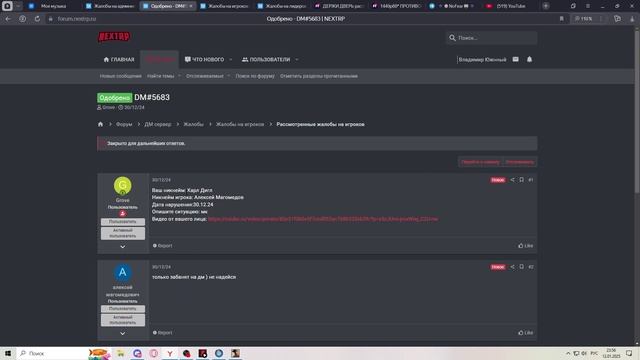Bookmark post #1

tap(521, 180)
